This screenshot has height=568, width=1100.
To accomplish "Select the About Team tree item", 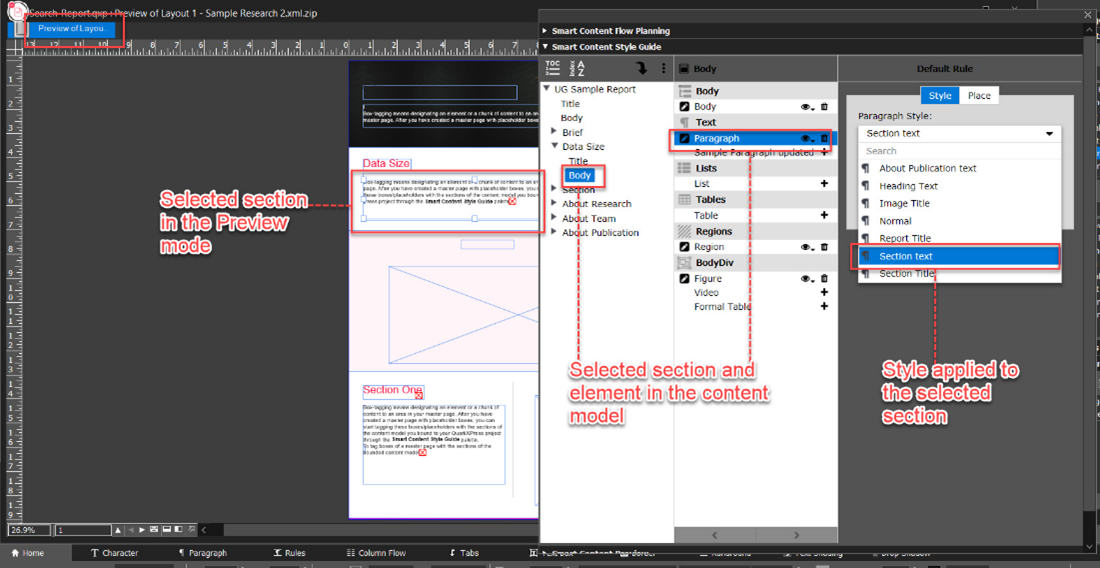I will [x=589, y=218].
